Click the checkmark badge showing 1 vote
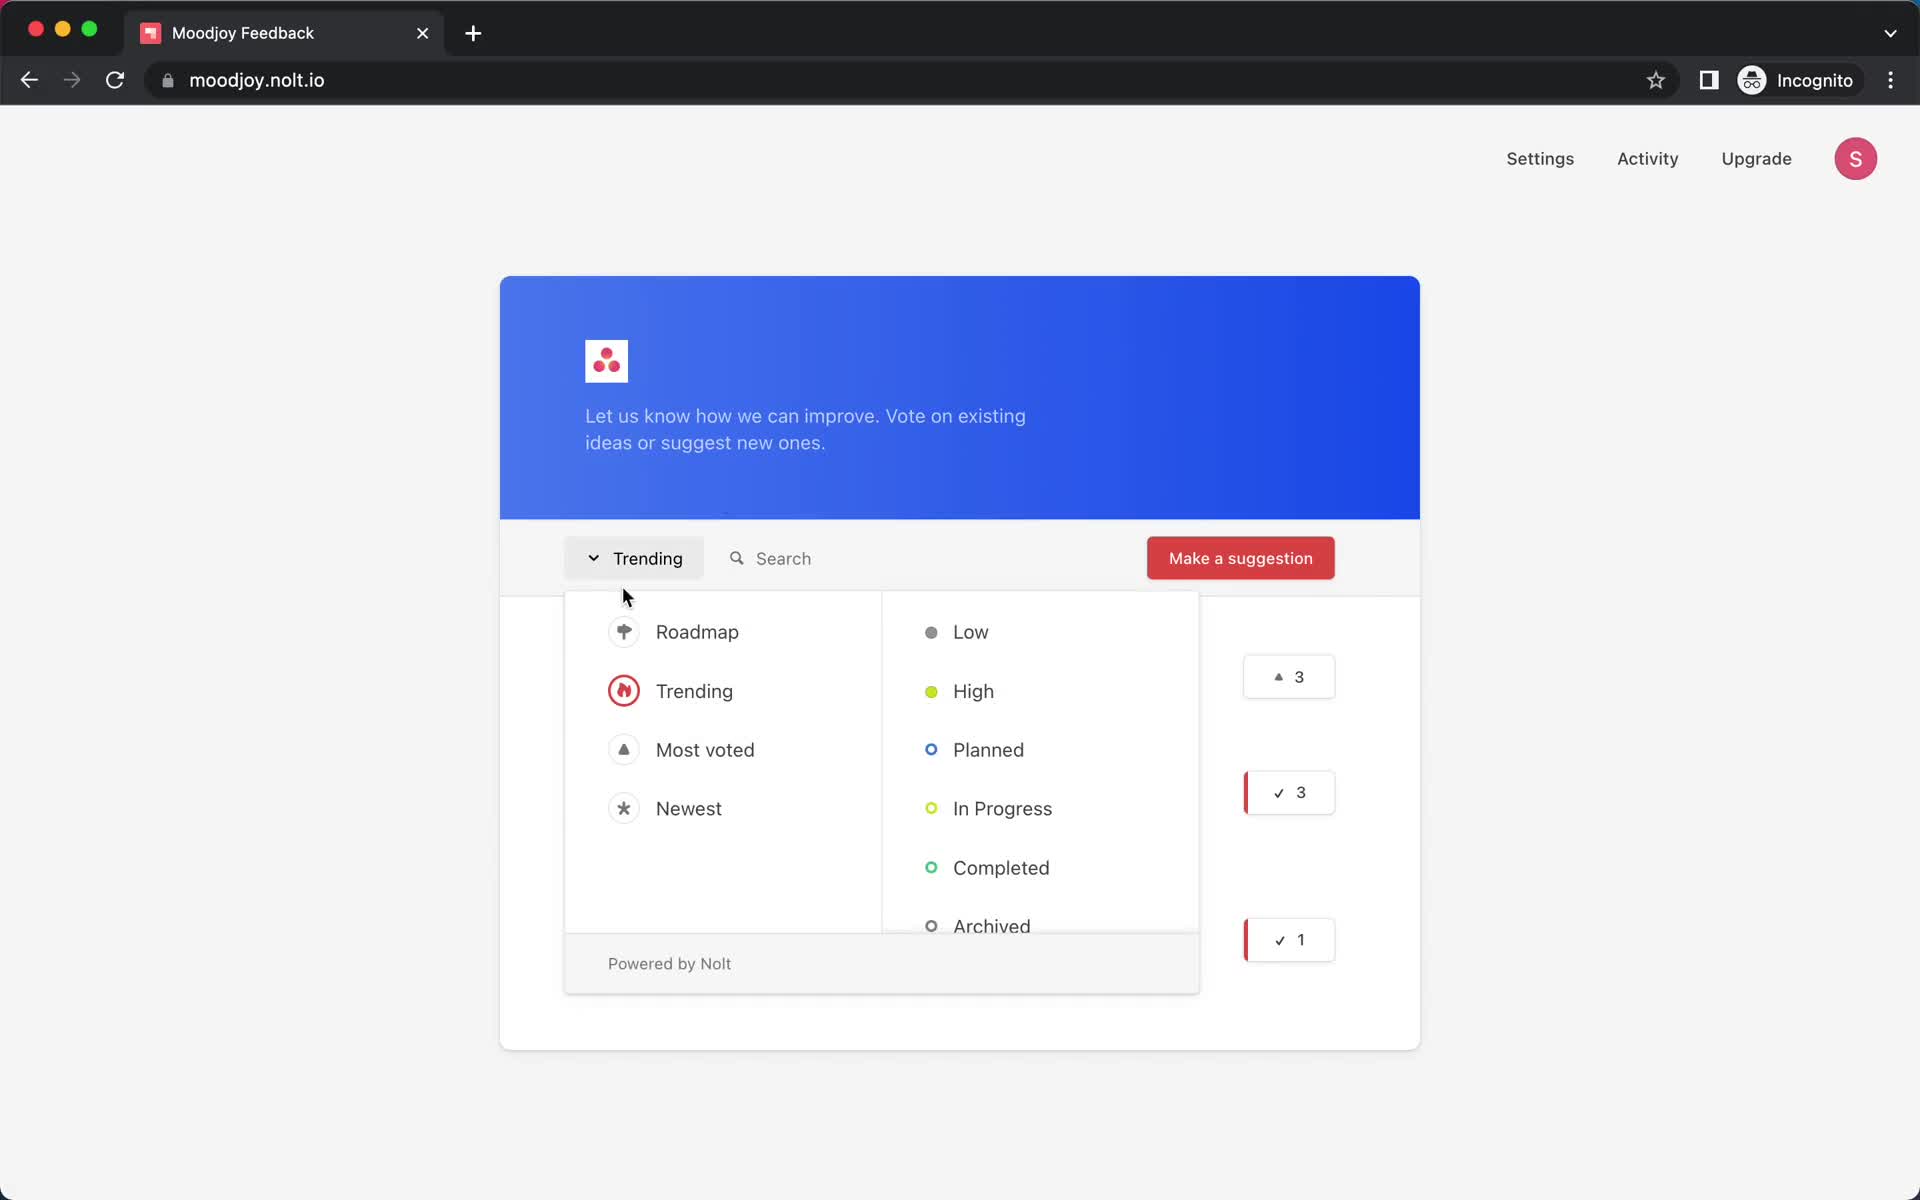The image size is (1920, 1200). [x=1287, y=939]
